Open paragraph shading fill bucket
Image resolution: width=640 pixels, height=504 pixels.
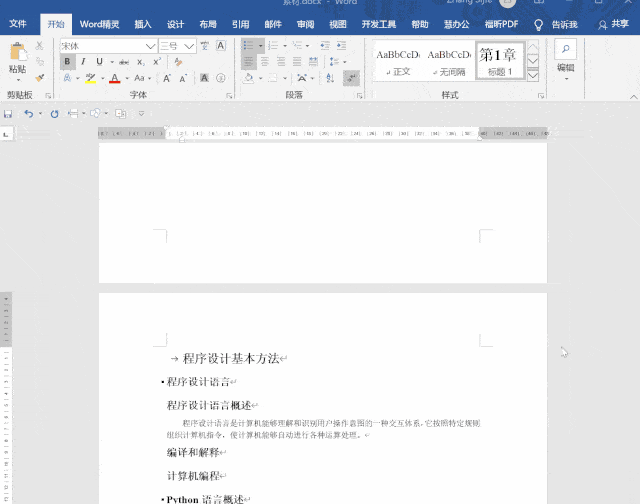248,78
